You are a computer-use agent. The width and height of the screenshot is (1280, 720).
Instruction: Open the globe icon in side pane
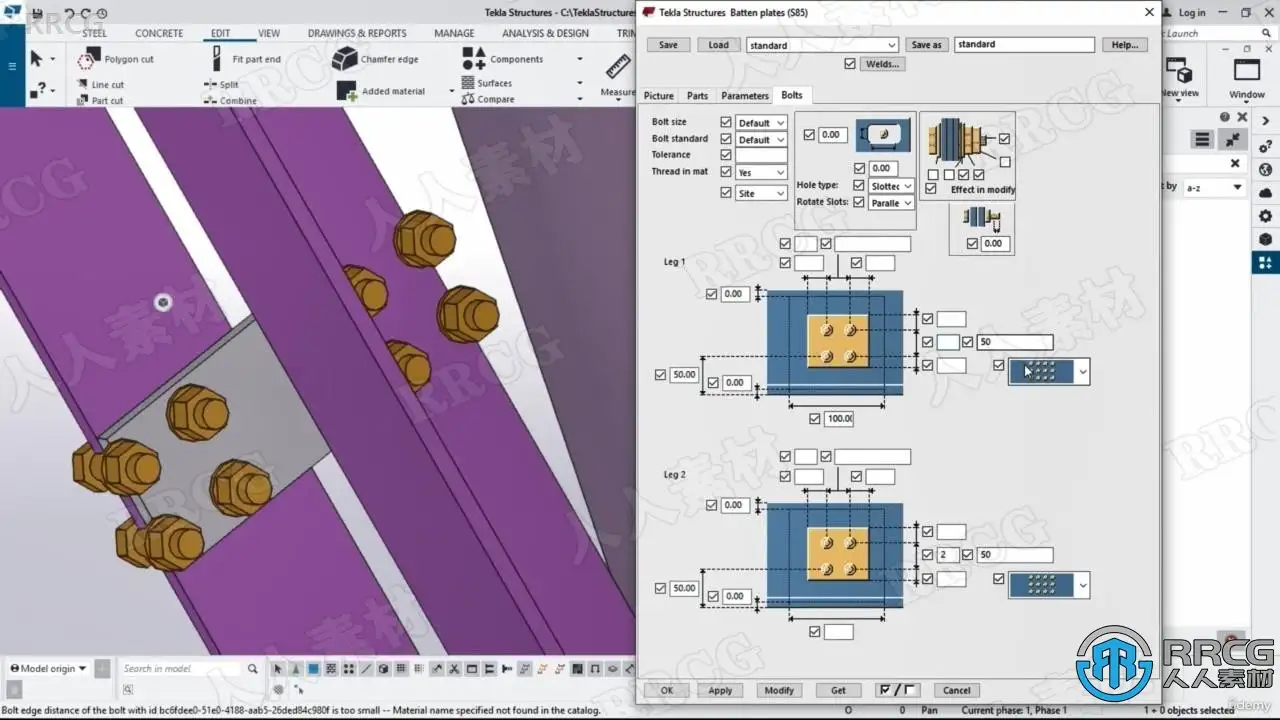point(1265,170)
